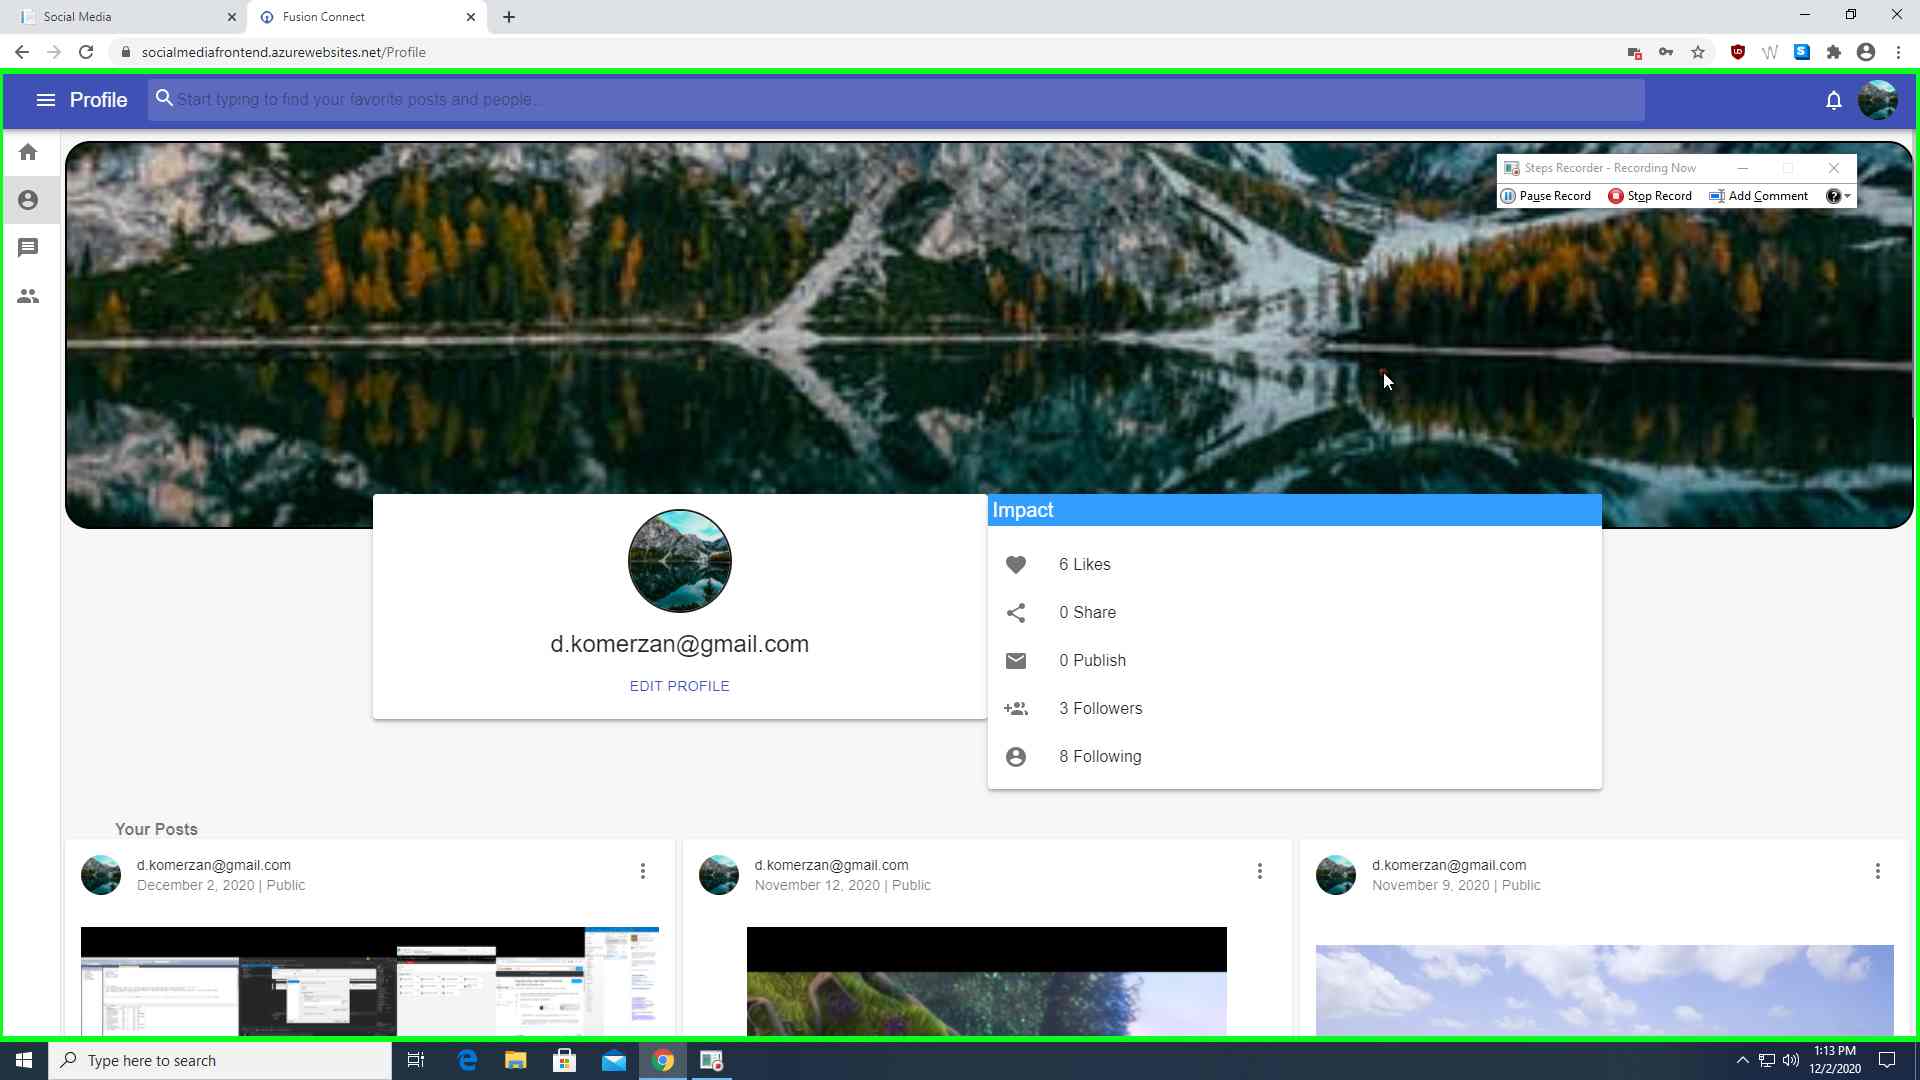Click avatar on the November 12 post
Viewport: 1920px width, 1080px height.
pos(719,875)
